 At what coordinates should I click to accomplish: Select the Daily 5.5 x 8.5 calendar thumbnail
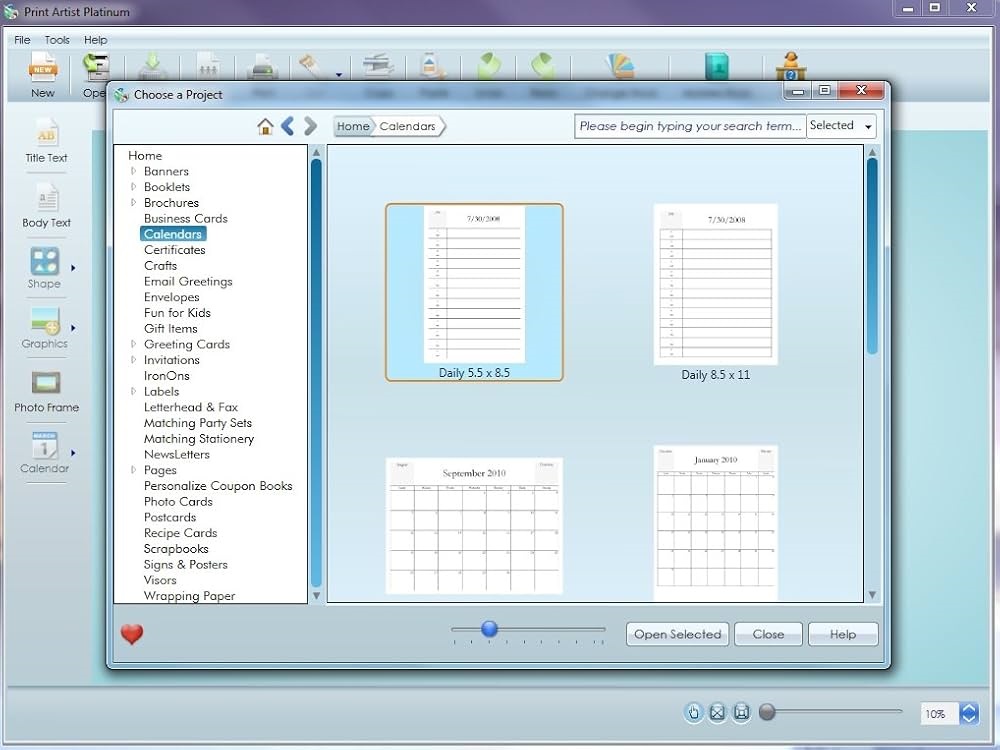(x=474, y=293)
